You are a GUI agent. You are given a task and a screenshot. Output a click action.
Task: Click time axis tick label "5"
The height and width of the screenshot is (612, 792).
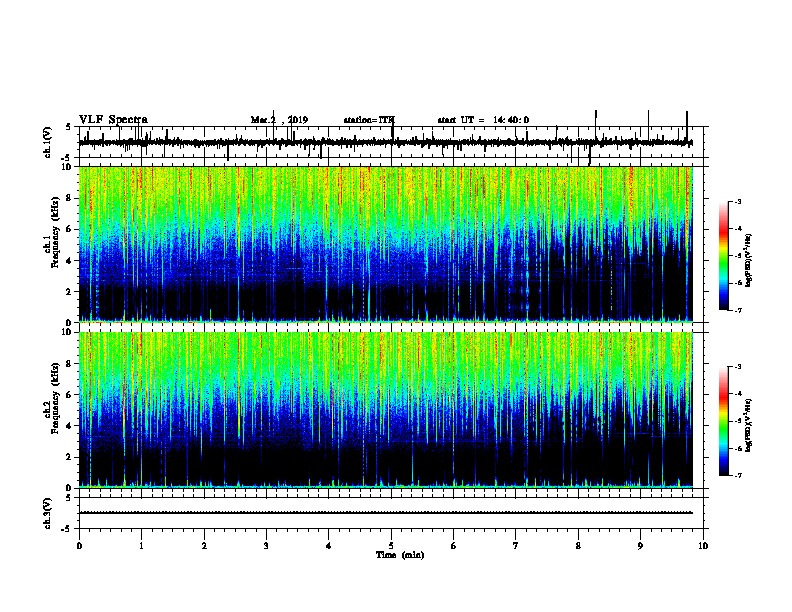391,546
